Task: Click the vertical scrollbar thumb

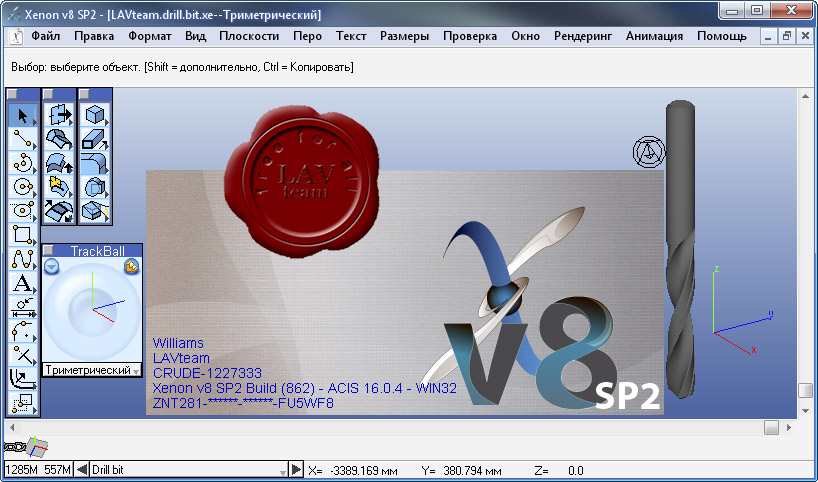Action: point(805,390)
